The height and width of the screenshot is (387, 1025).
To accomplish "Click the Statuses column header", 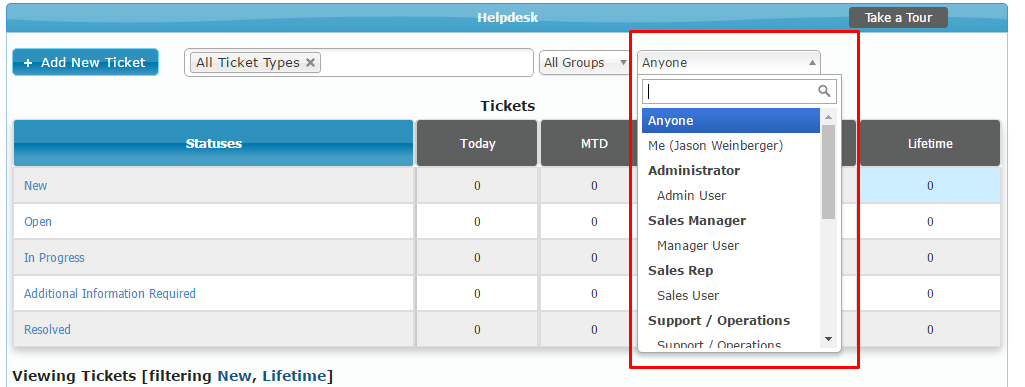I will click(214, 143).
